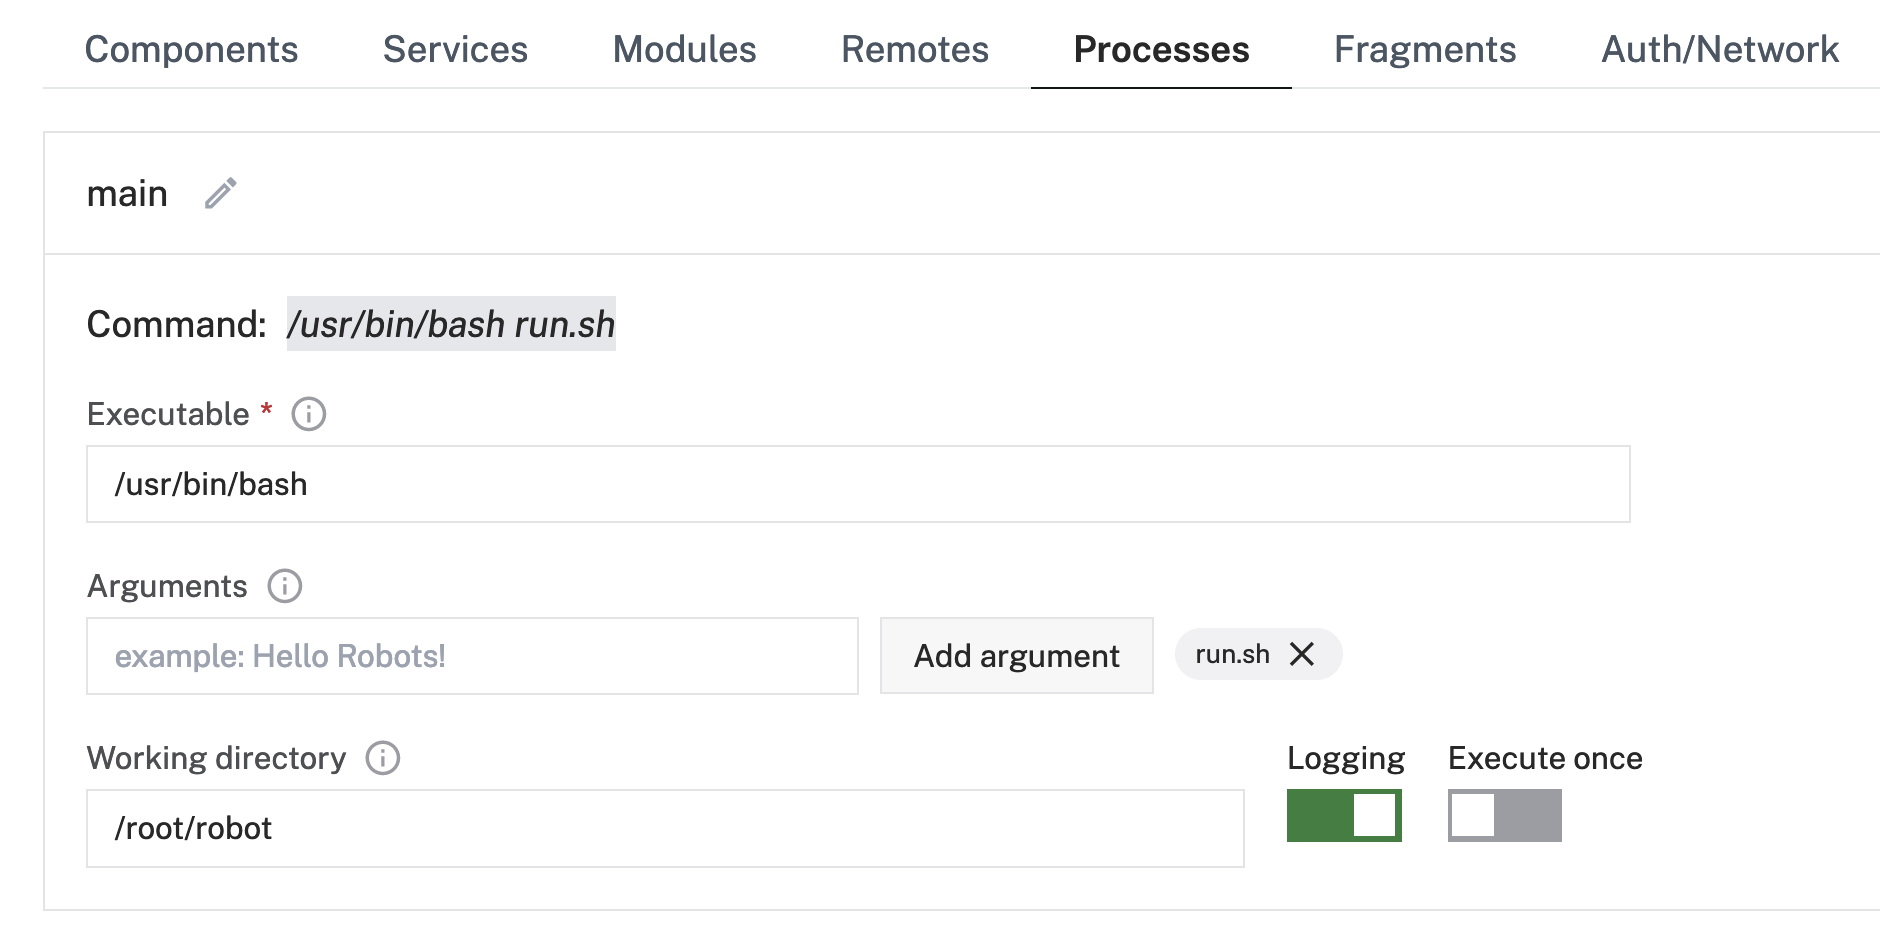Image resolution: width=1880 pixels, height=946 pixels.
Task: Switch to the Auth/Network tab
Action: (1719, 49)
